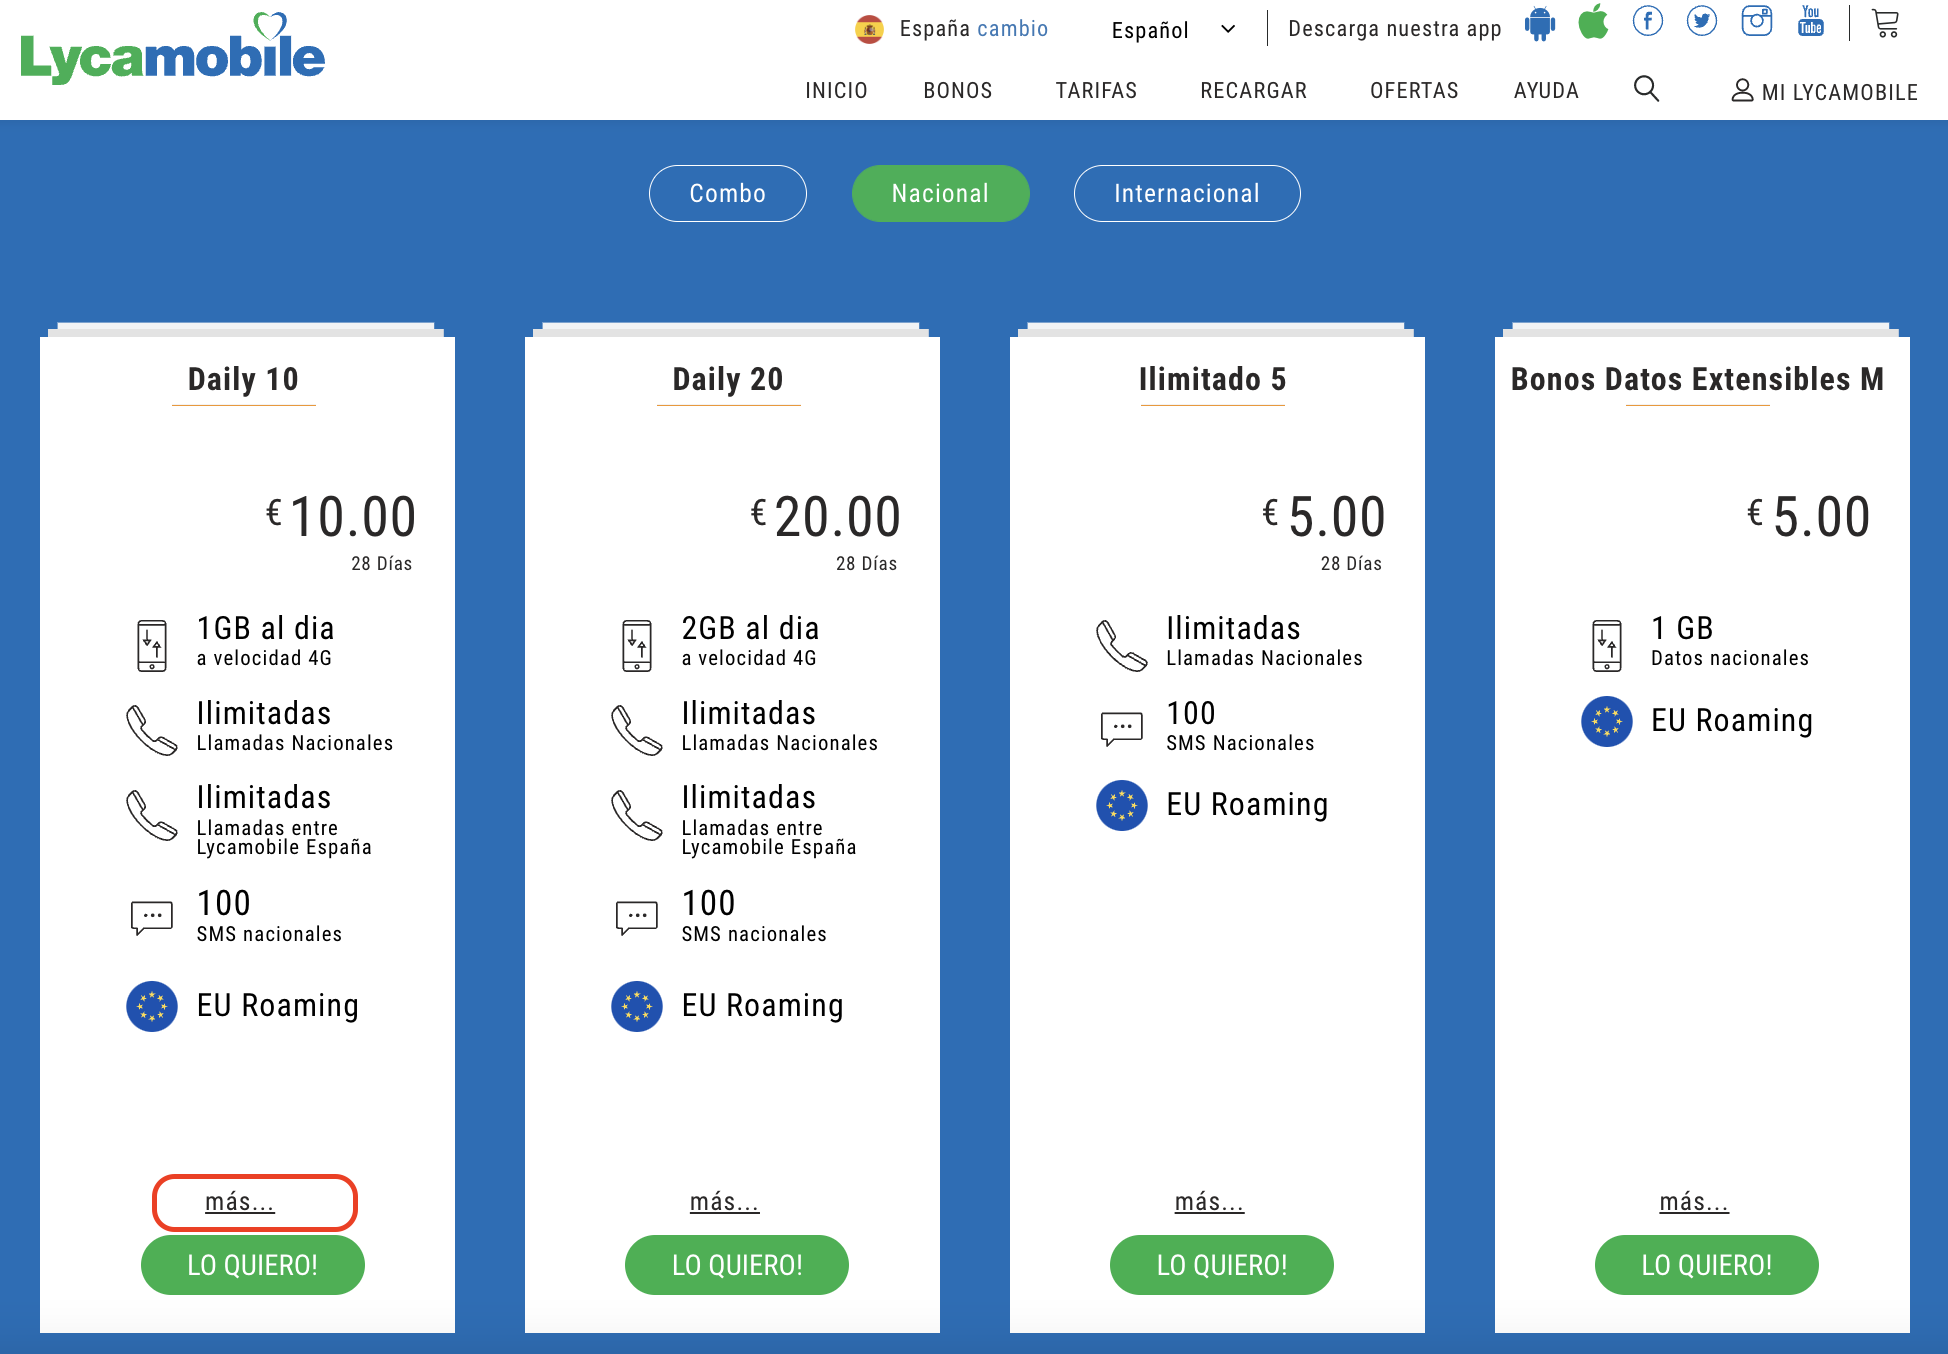1948x1354 pixels.
Task: Click the Spain flag icon
Action: [x=869, y=29]
